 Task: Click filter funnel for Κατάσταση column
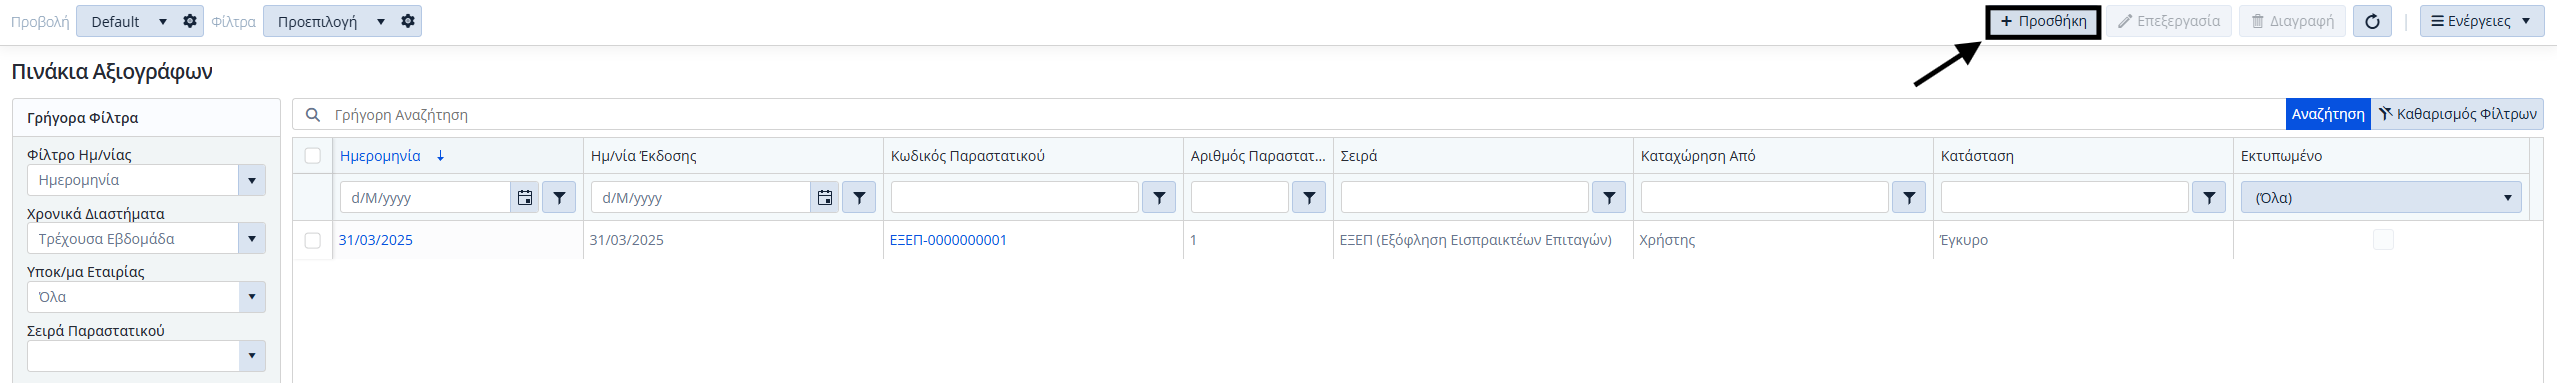point(2209,198)
